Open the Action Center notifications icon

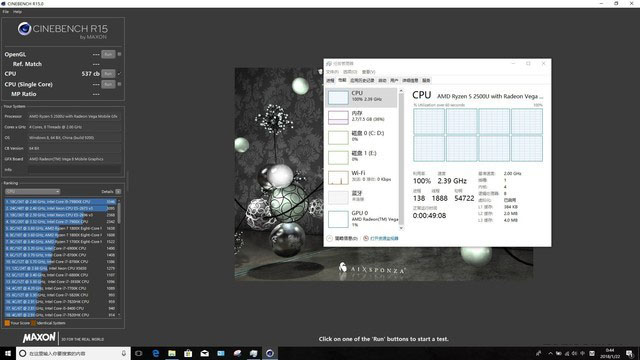pos(630,353)
